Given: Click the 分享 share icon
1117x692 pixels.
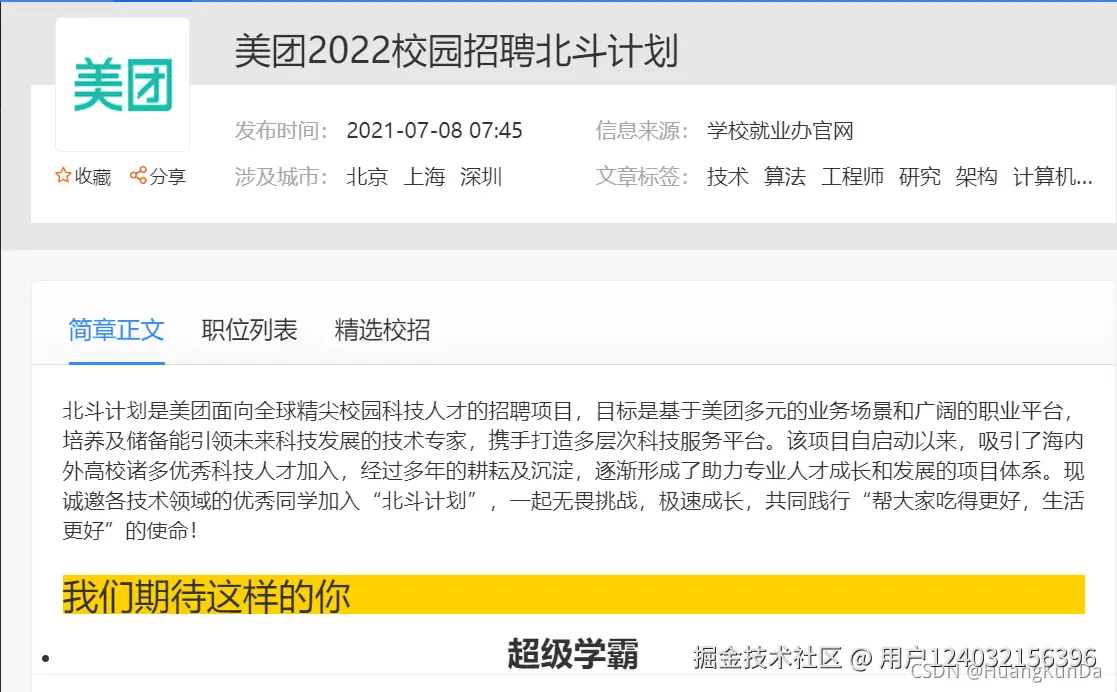Looking at the screenshot, I should tap(138, 175).
